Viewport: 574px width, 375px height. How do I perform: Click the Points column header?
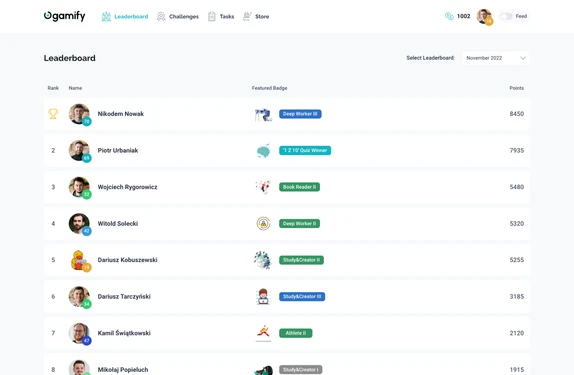[x=517, y=88]
